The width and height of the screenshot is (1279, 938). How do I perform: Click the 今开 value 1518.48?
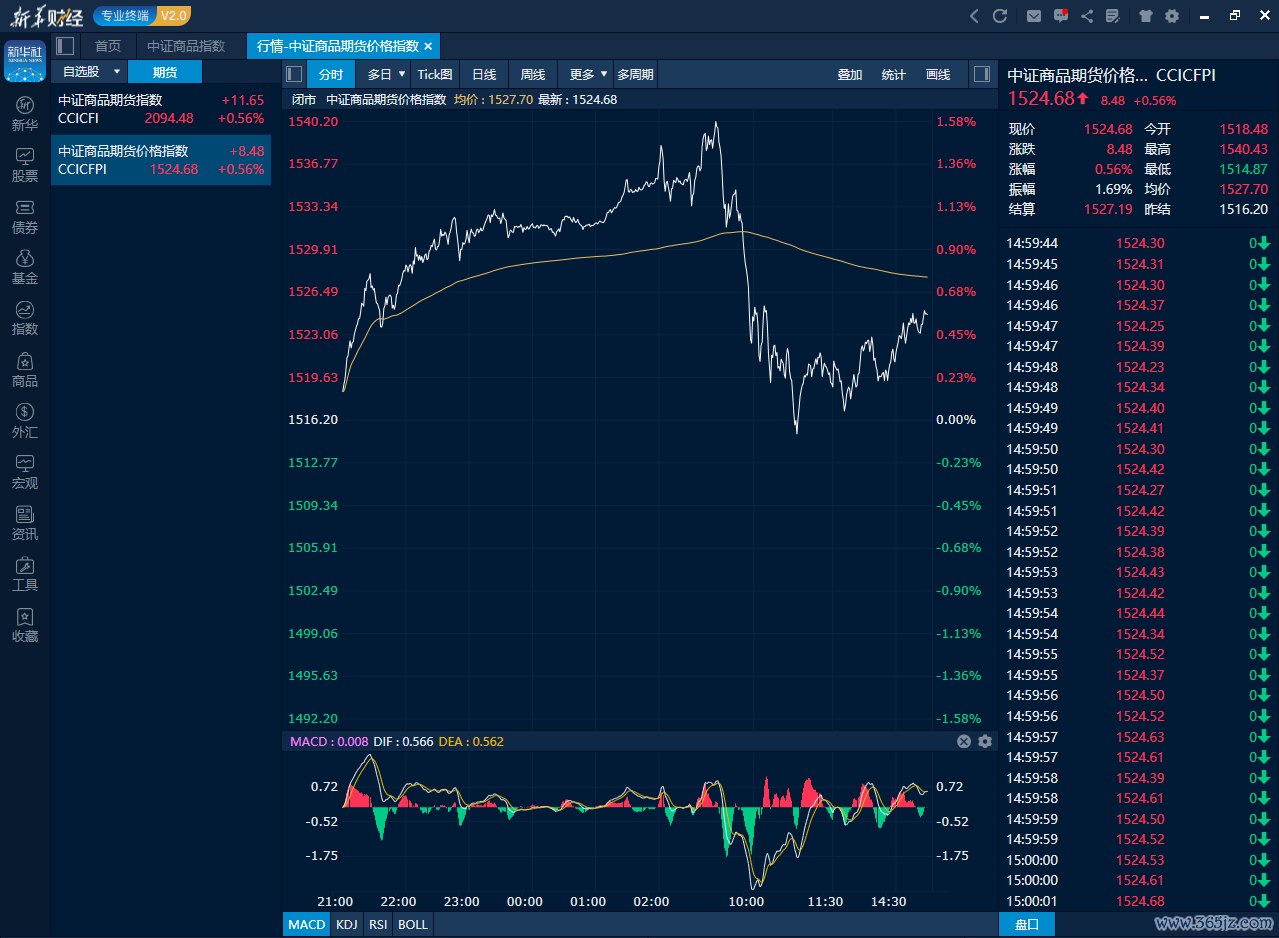(1243, 129)
